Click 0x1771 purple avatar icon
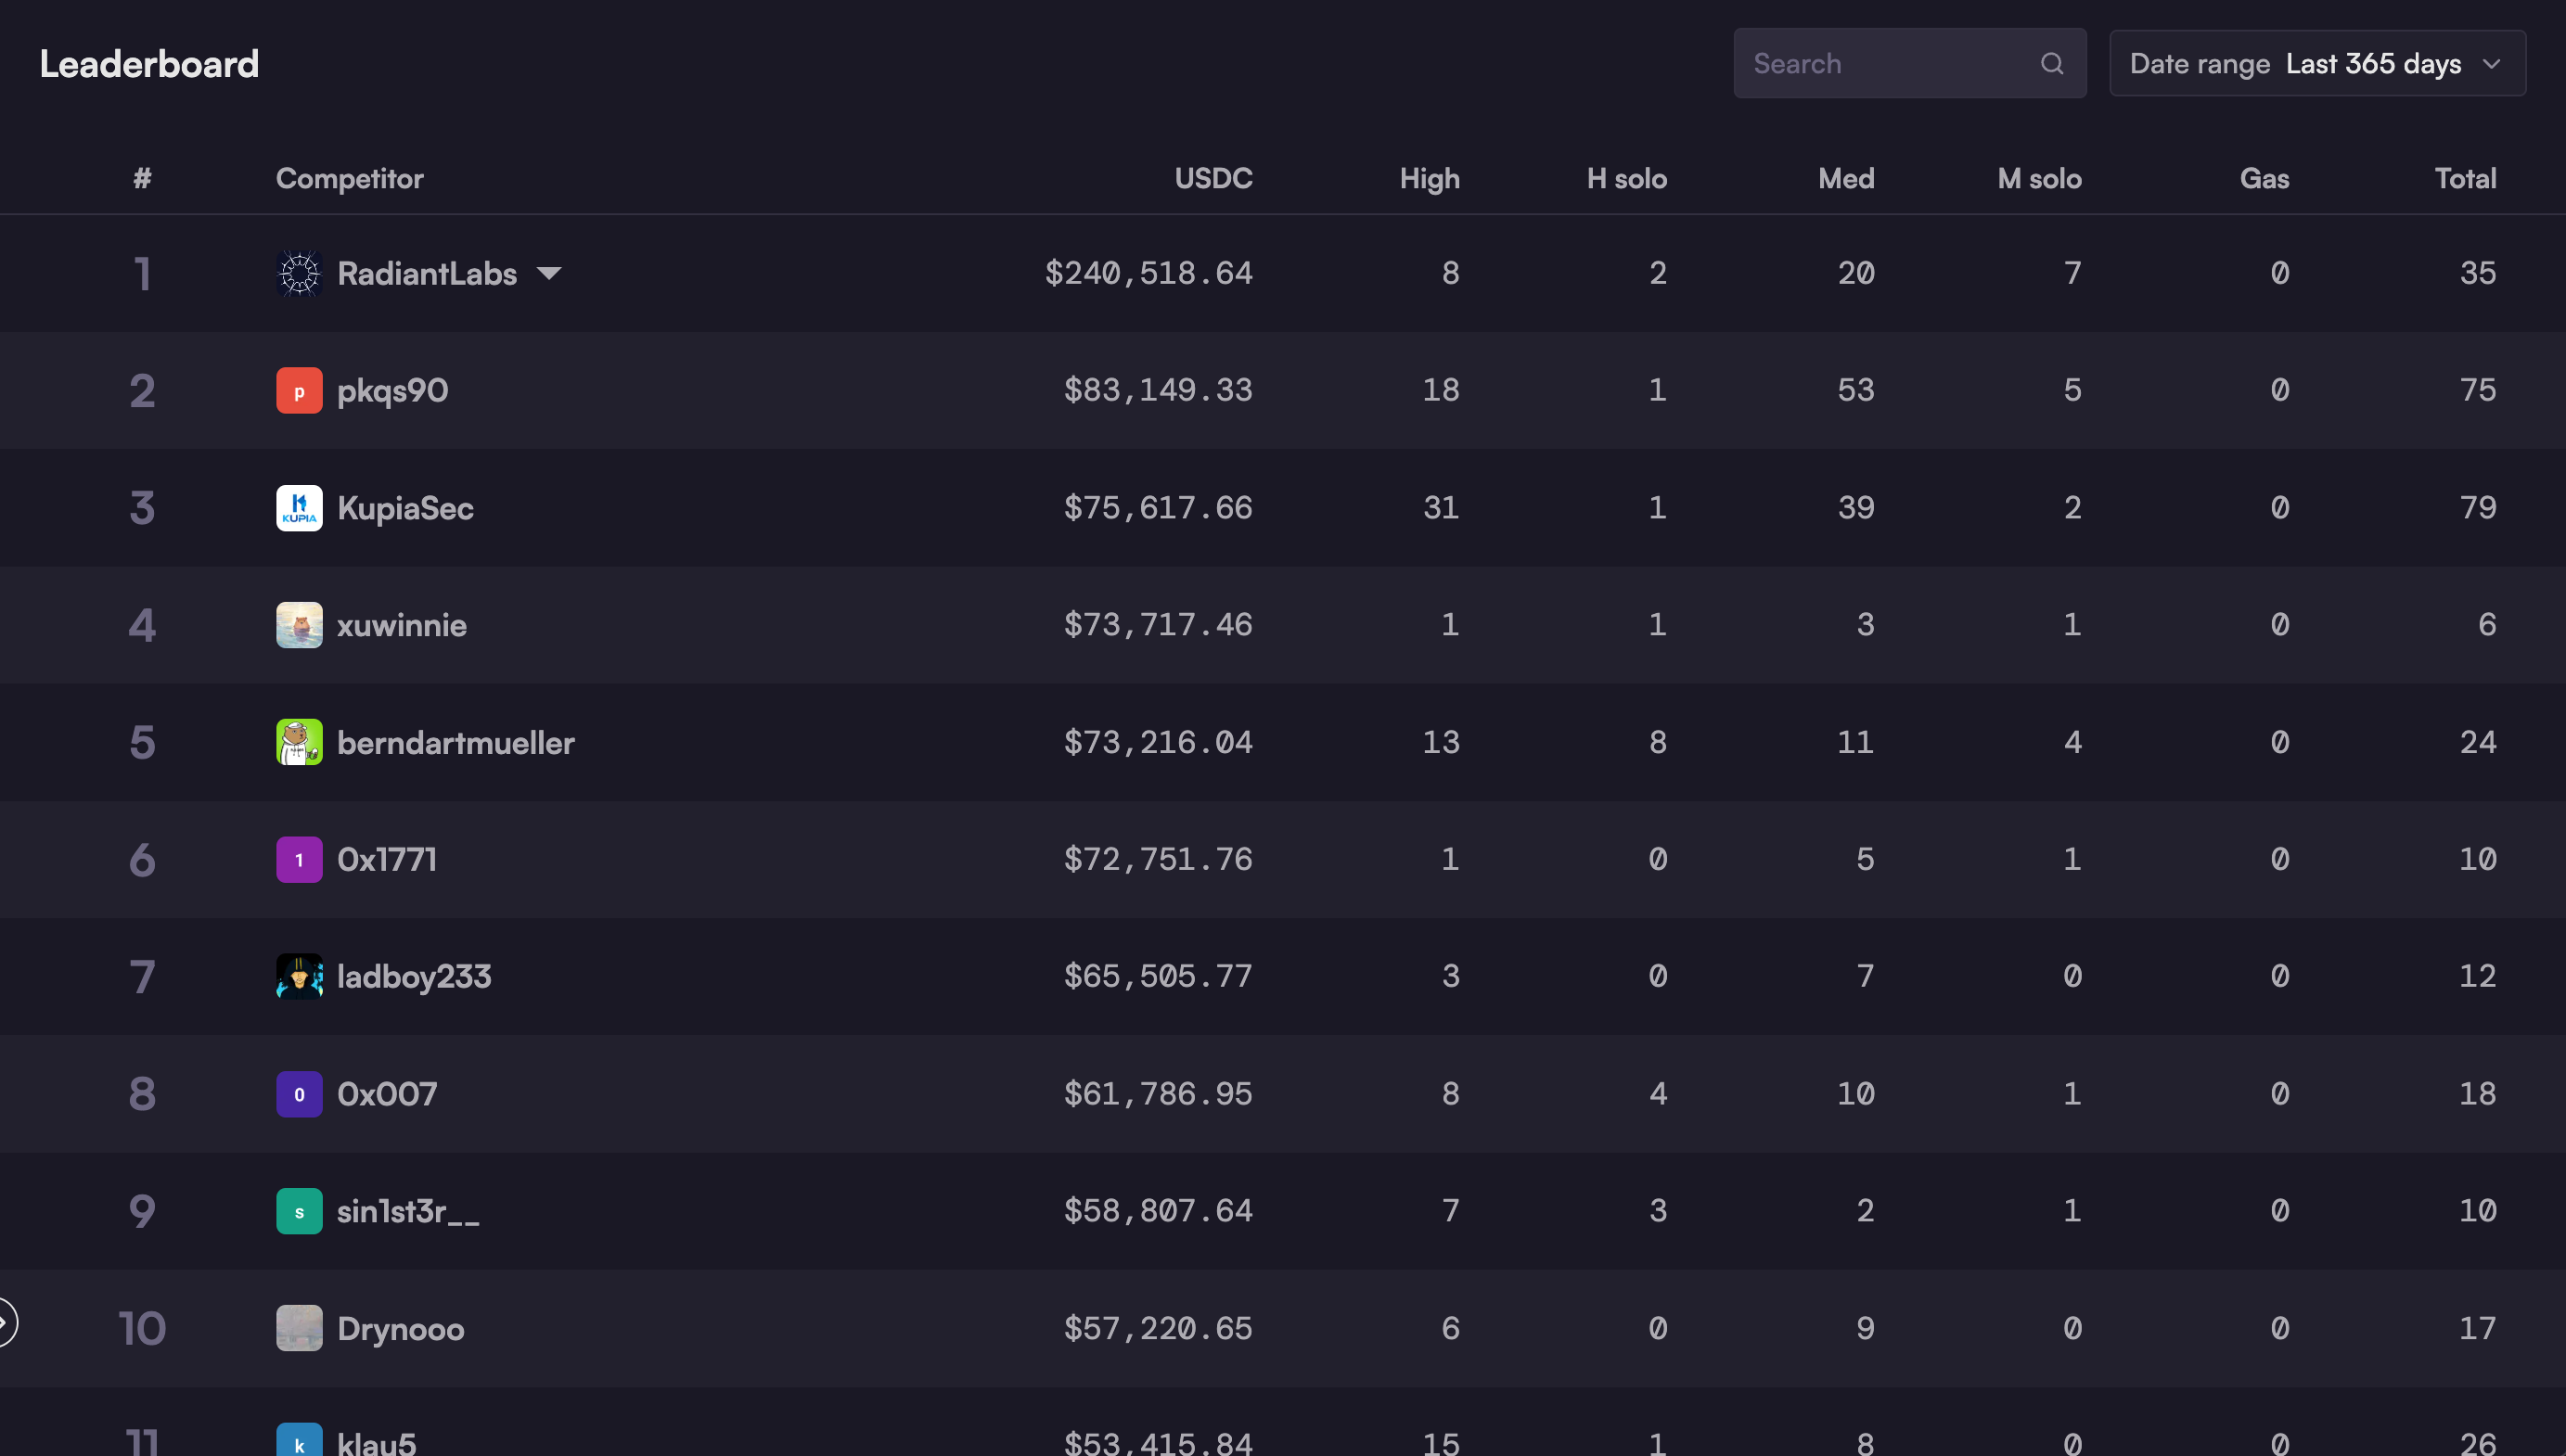2566x1456 pixels. coord(299,860)
